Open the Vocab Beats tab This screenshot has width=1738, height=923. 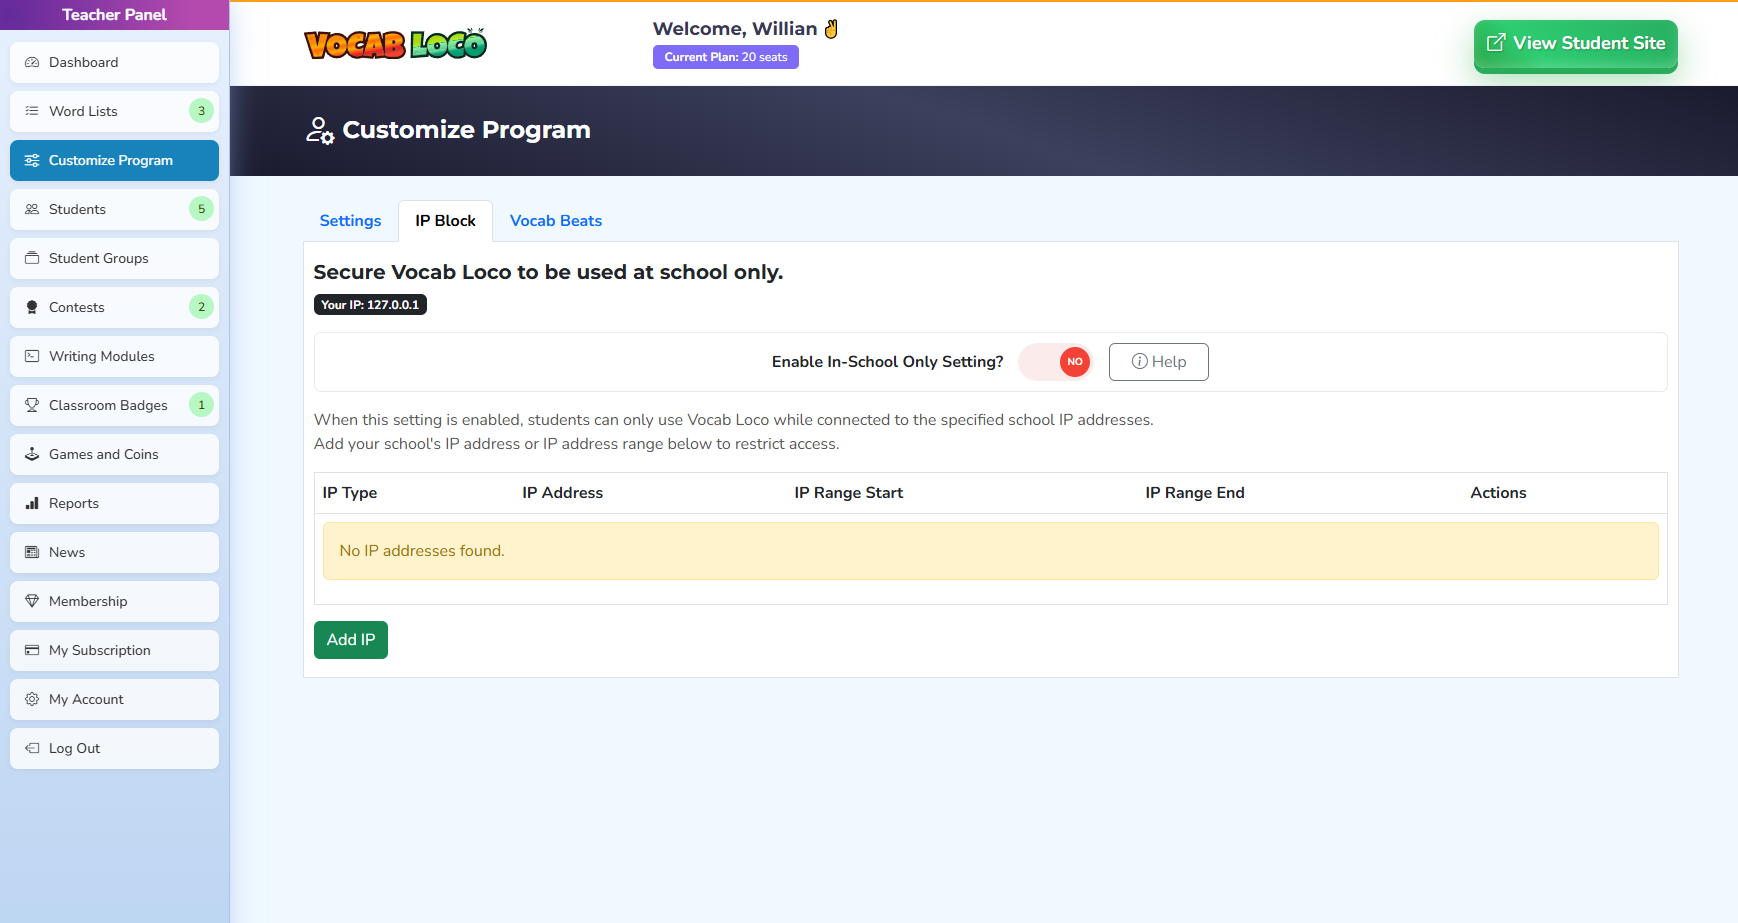556,221
